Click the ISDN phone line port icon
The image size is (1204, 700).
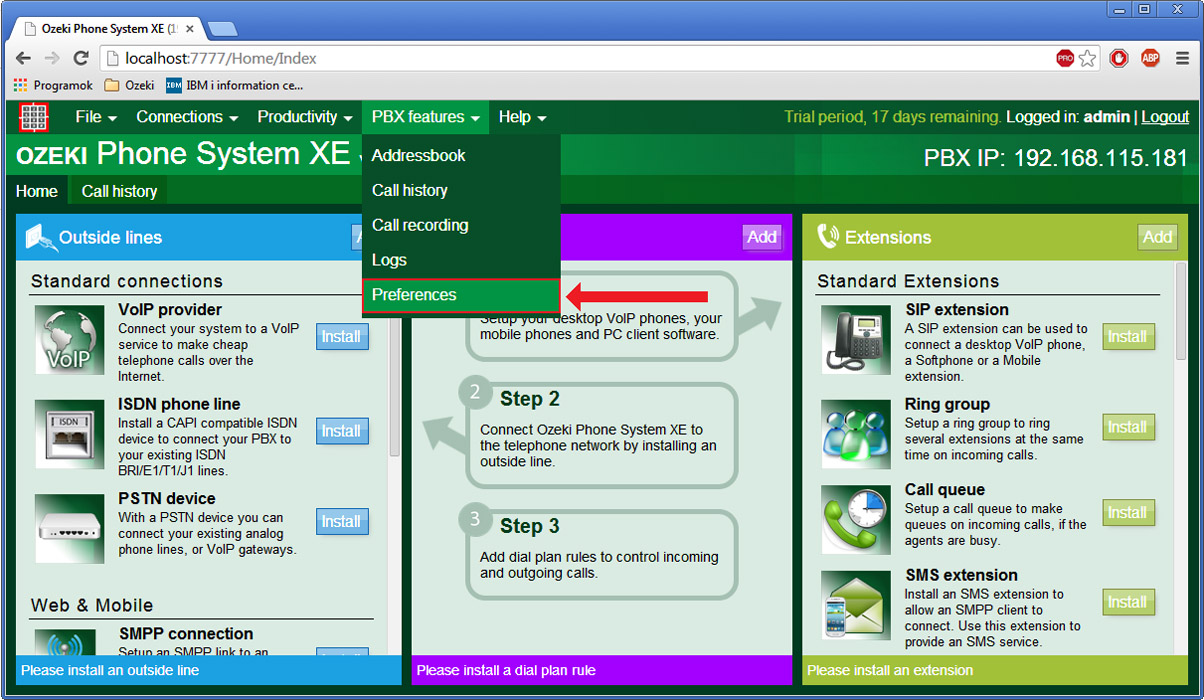tap(69, 434)
